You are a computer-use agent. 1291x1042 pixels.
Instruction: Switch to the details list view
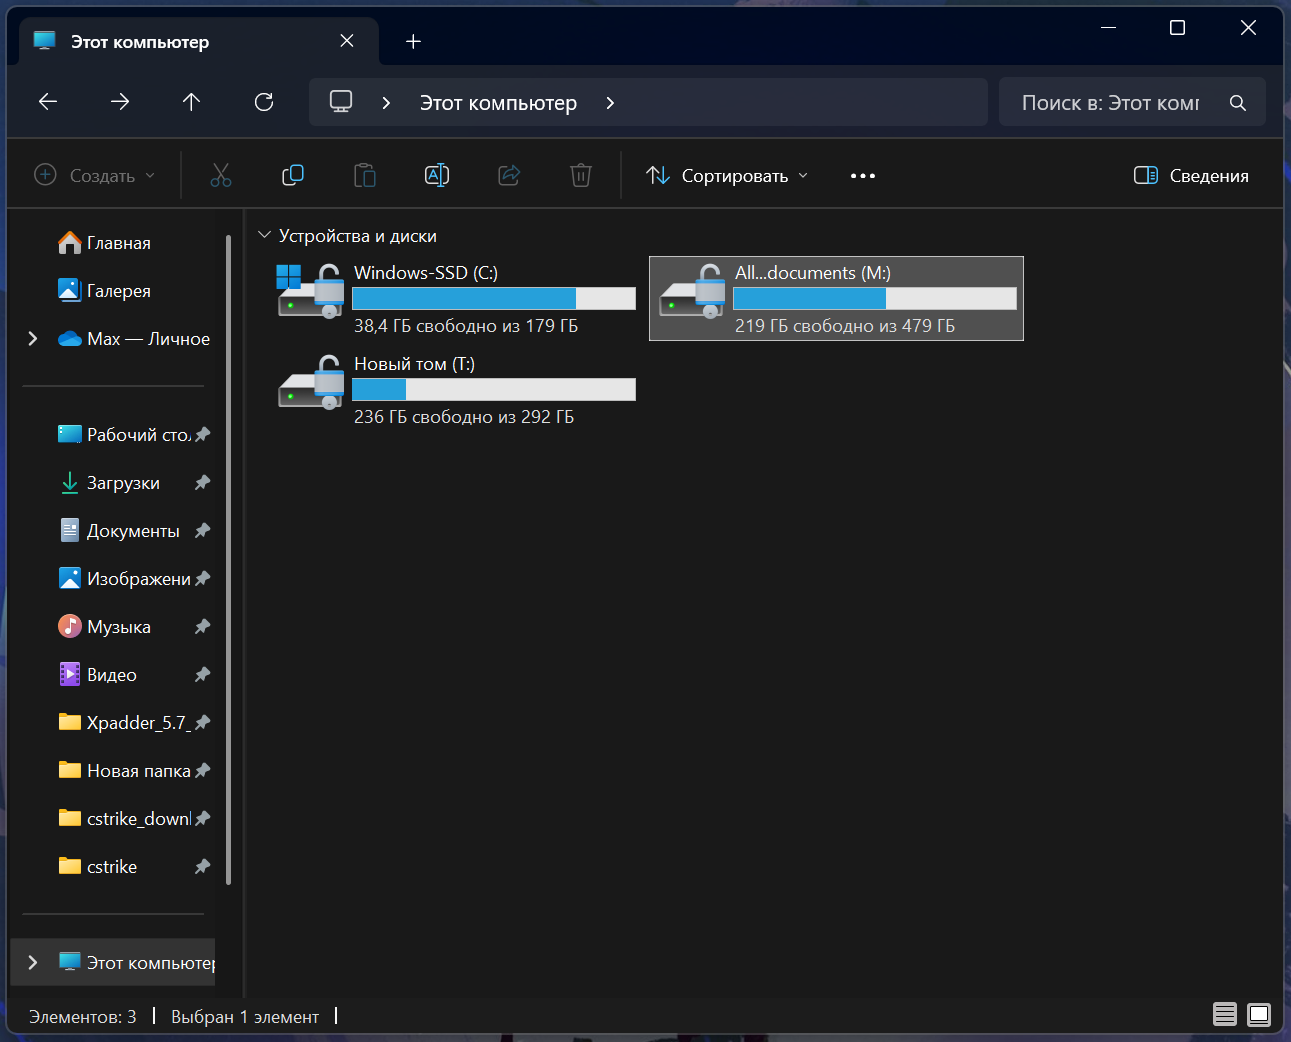tap(1225, 1015)
